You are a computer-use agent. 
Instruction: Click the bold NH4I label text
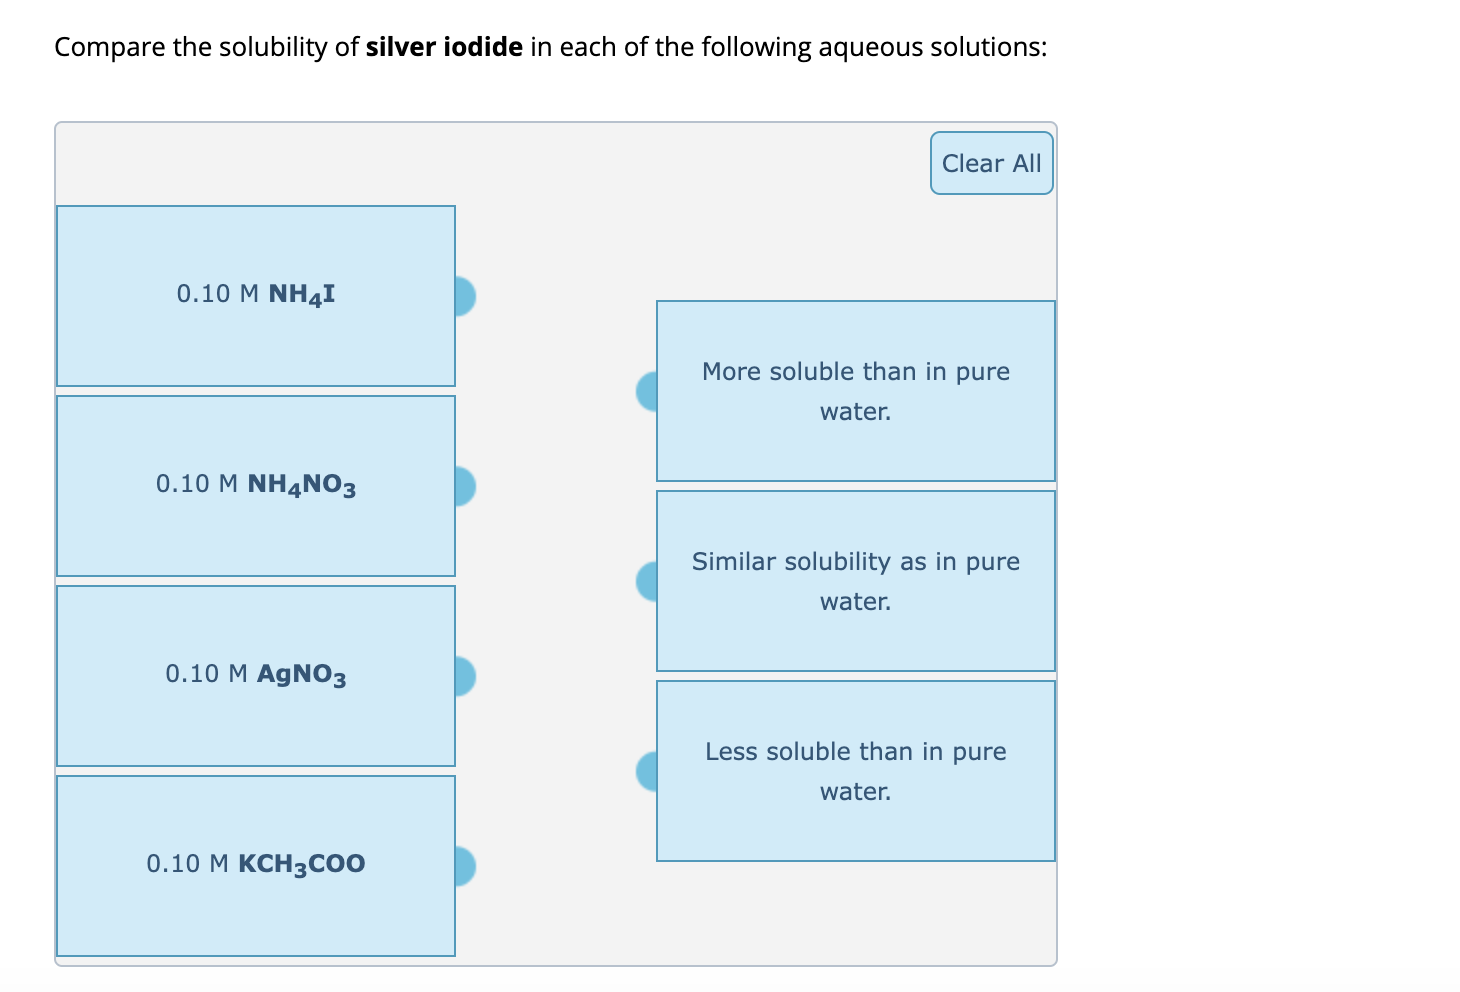(x=300, y=294)
